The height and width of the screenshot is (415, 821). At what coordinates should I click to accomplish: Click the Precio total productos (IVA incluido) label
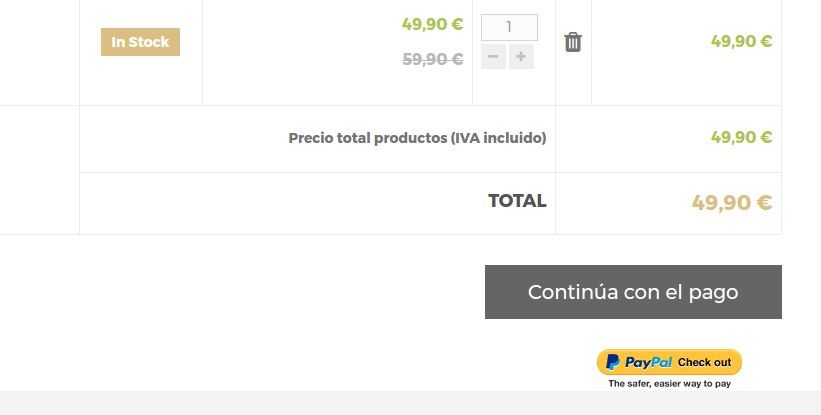pos(417,138)
